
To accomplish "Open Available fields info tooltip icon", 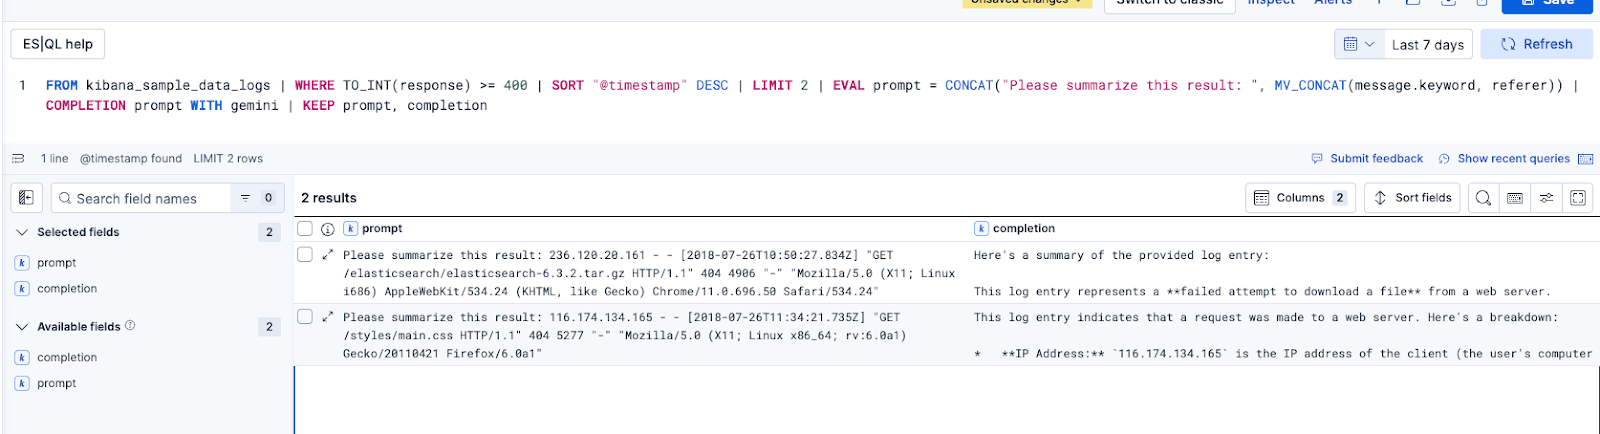I will 130,326.
